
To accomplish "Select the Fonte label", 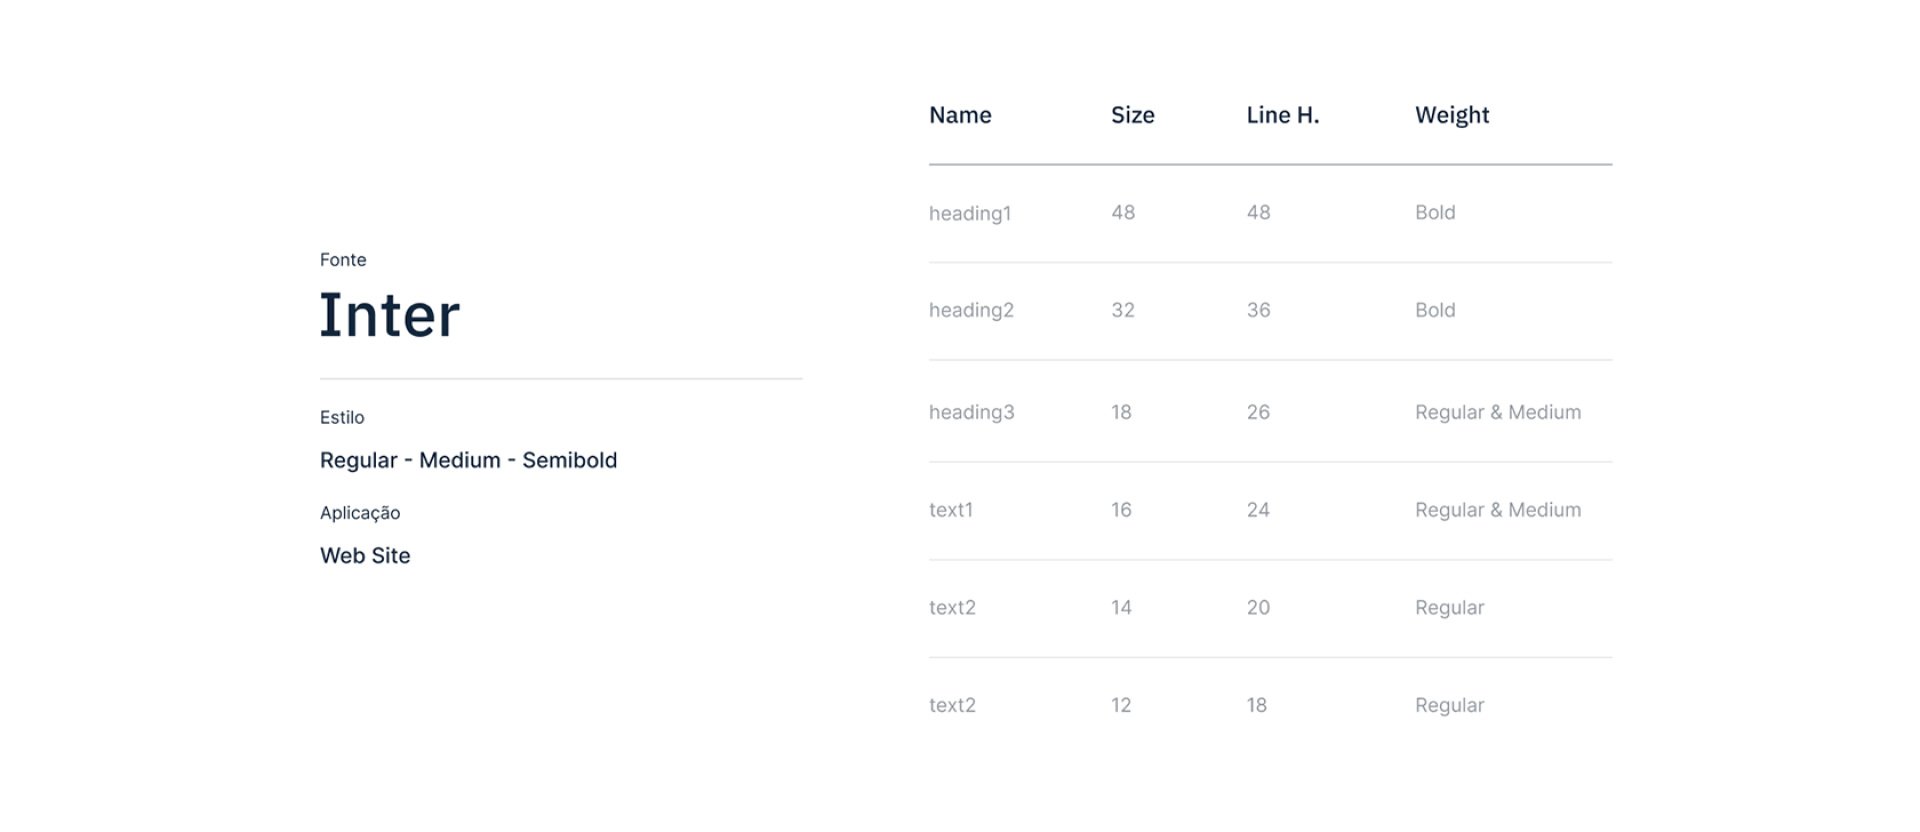I will point(343,260).
